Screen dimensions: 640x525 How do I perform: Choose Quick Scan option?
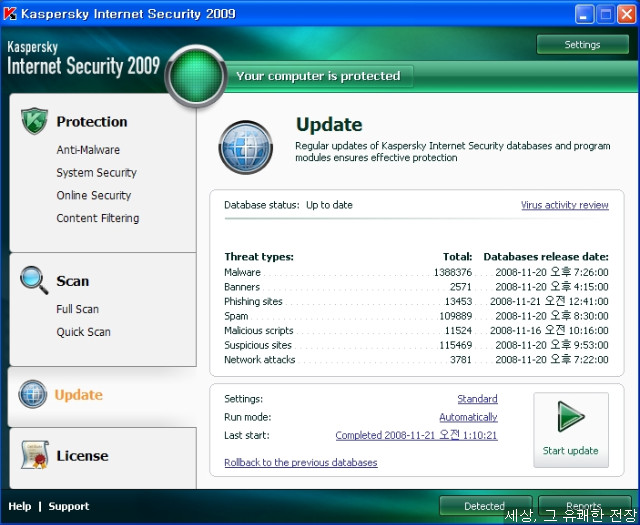(x=83, y=332)
